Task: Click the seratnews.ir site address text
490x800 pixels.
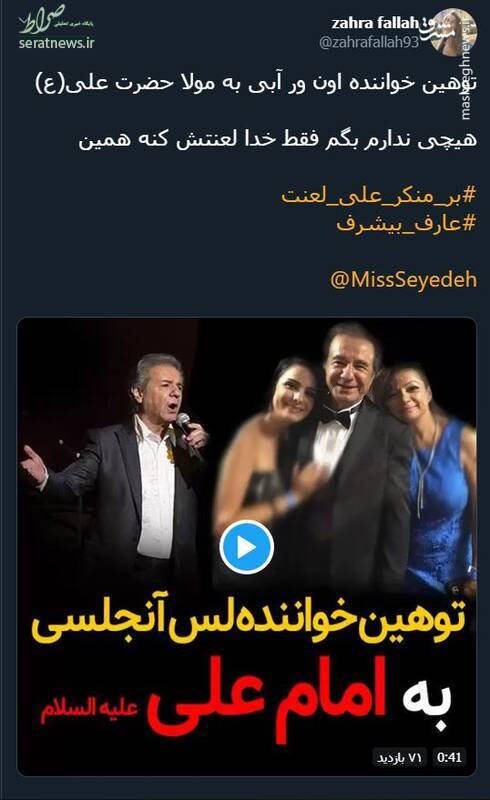Action: 56,43
